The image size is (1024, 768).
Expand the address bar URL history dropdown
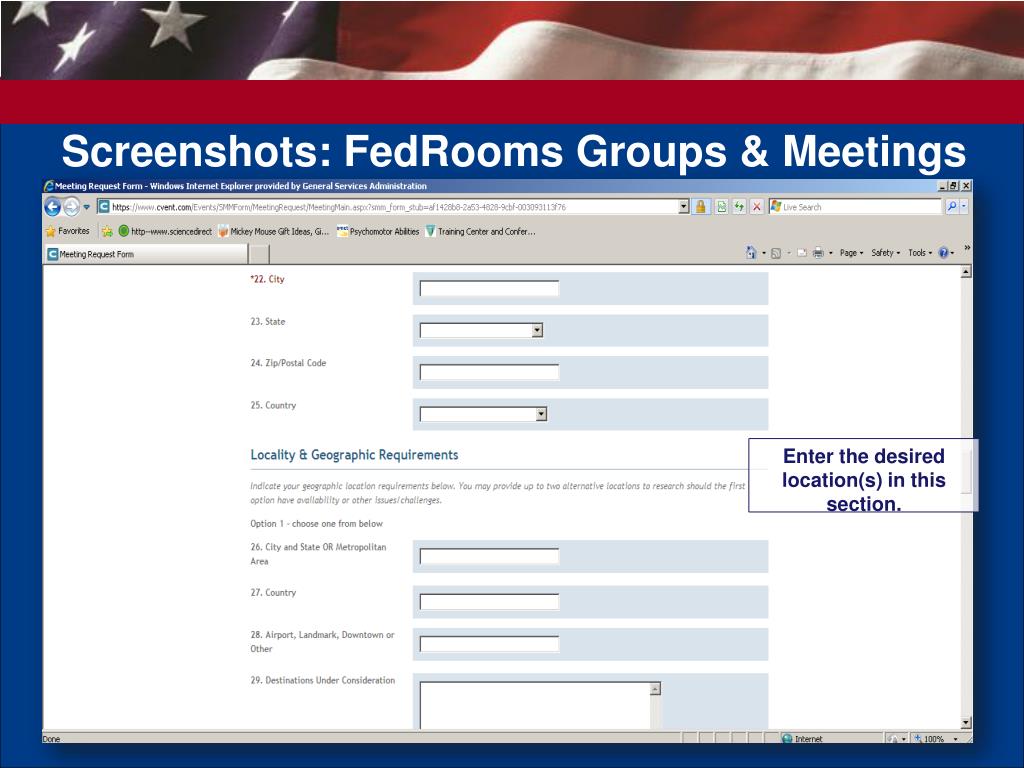pos(684,207)
